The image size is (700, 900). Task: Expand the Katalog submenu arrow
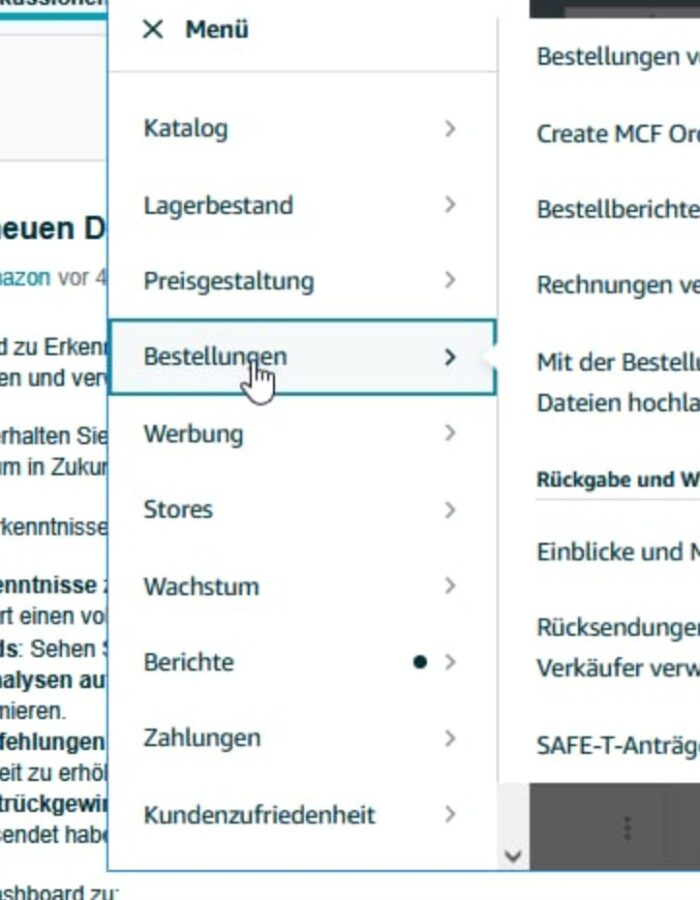point(450,128)
